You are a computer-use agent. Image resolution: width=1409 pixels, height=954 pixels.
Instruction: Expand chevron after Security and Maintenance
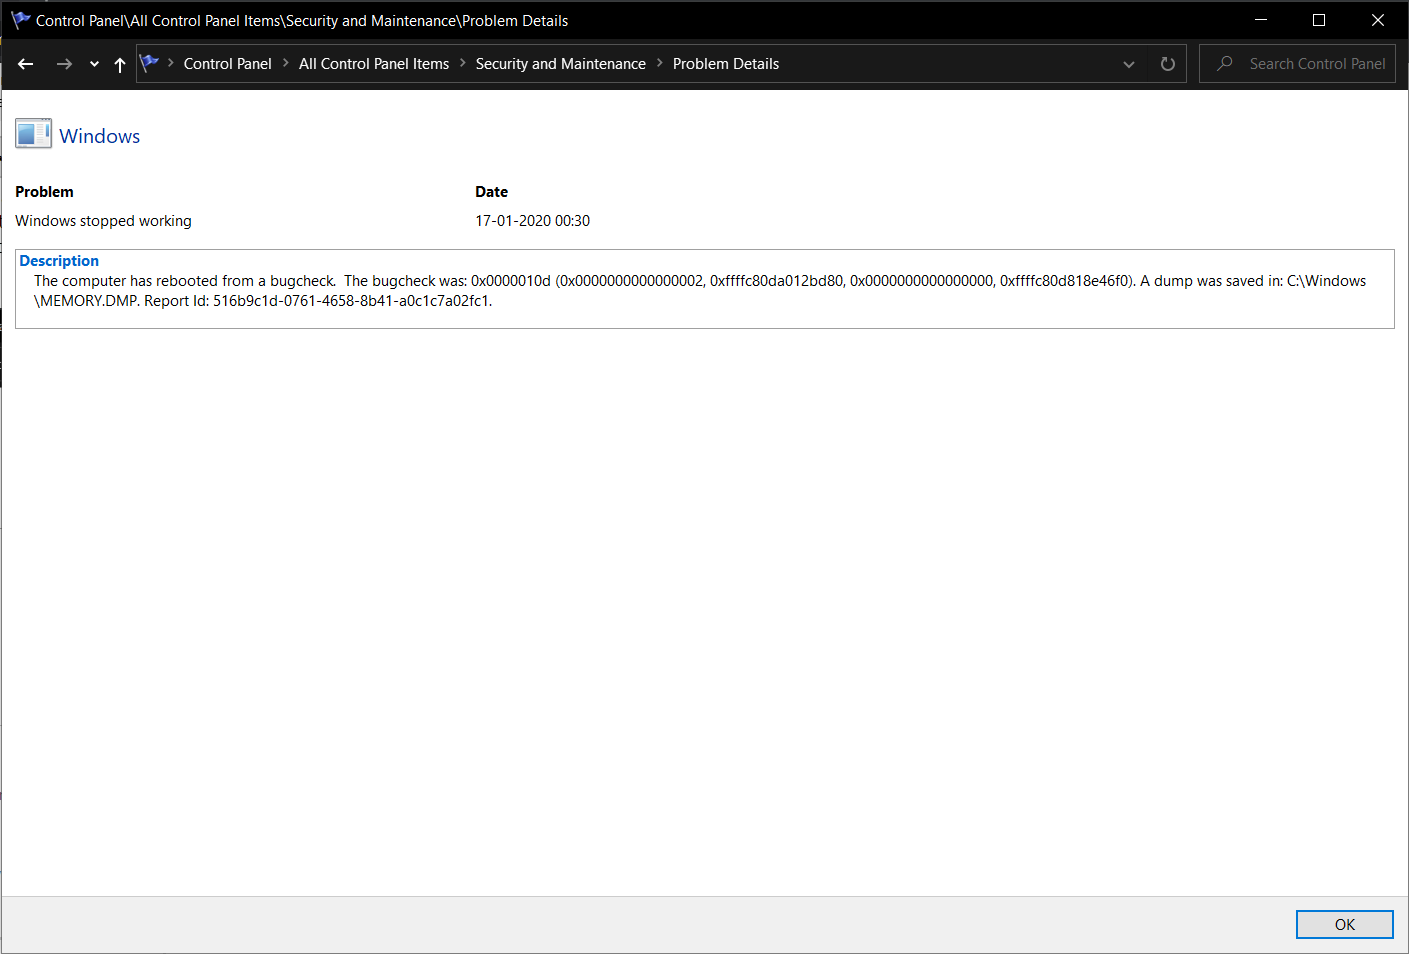(x=660, y=63)
